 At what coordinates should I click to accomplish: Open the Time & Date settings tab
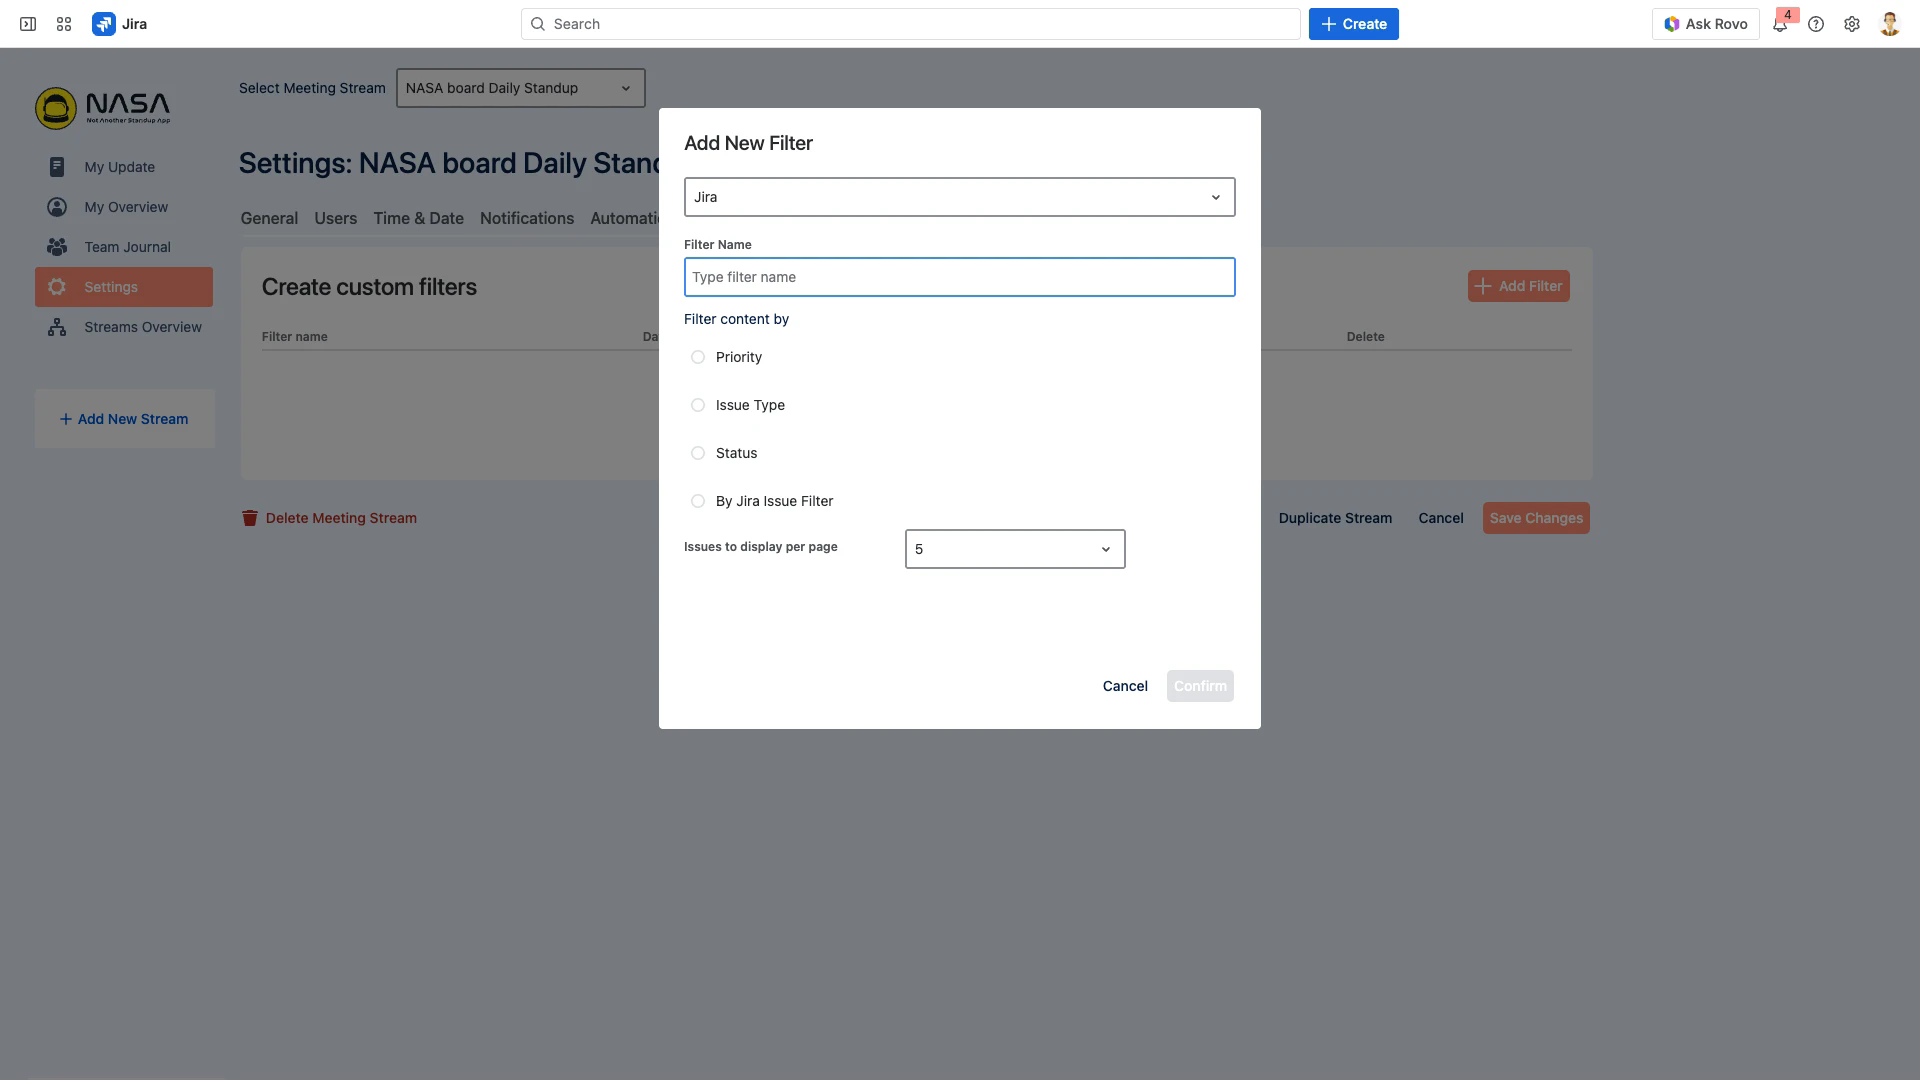tap(418, 218)
